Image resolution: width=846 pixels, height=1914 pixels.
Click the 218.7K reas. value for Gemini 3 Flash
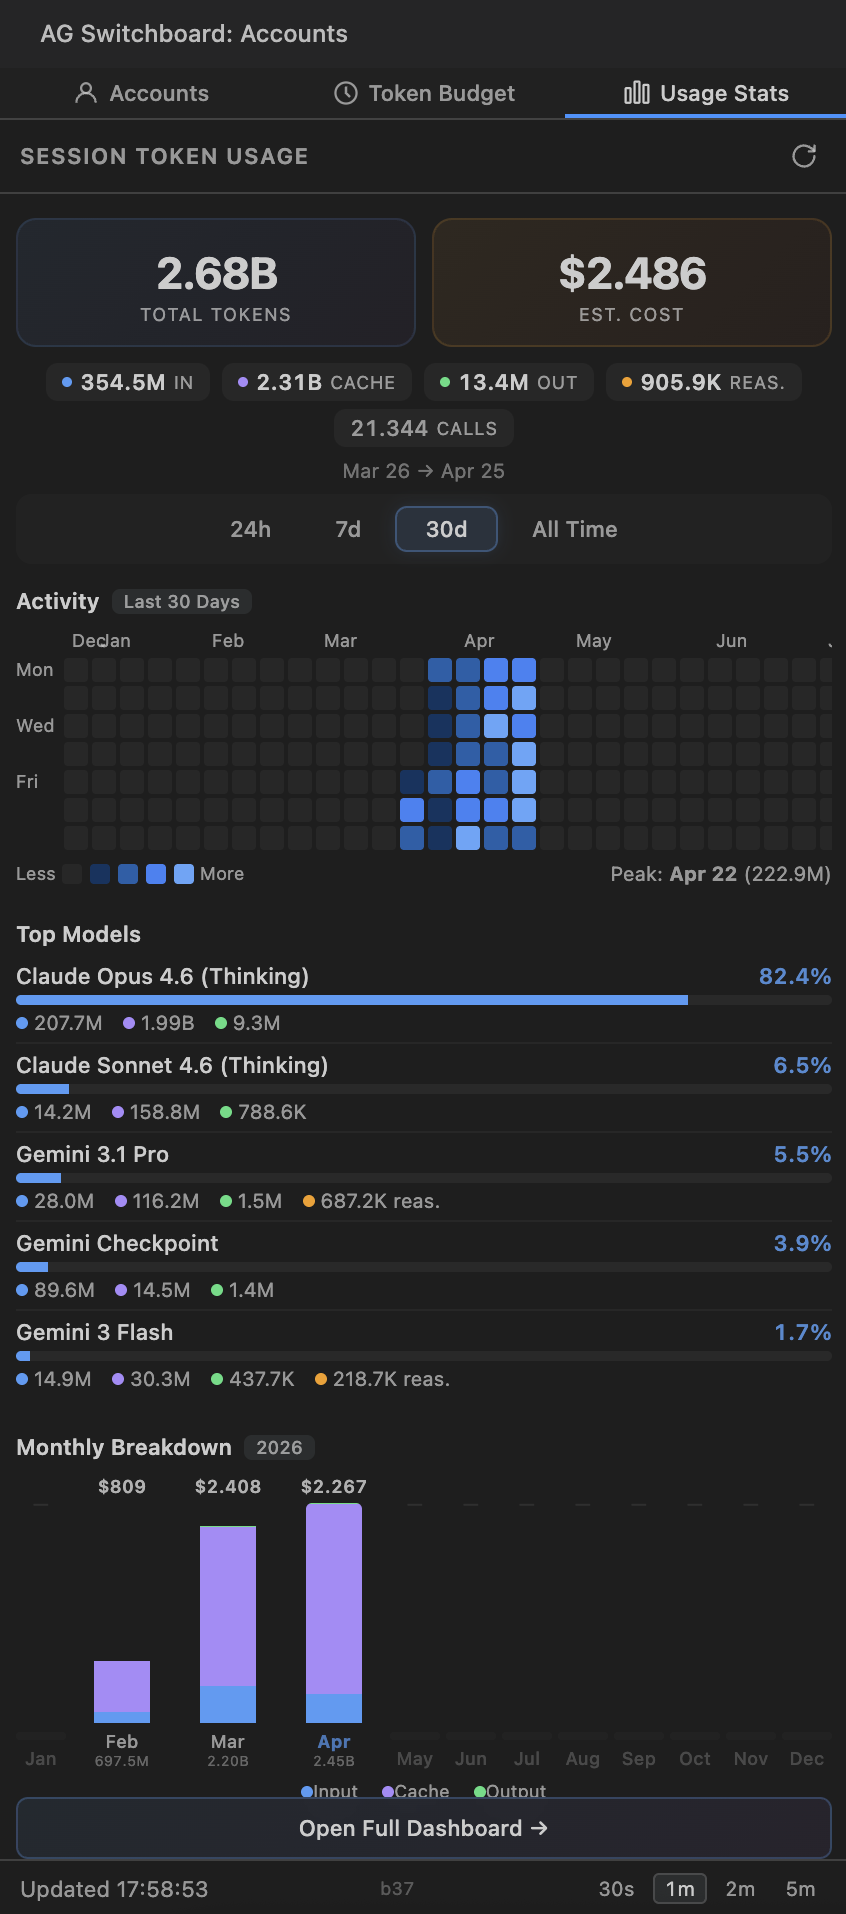[382, 1379]
